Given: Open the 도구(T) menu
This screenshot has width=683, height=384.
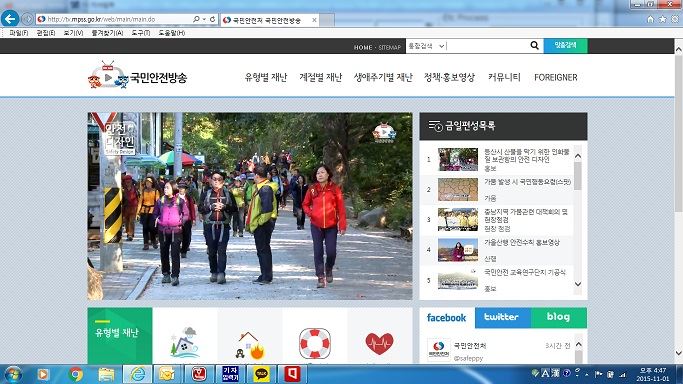Looking at the screenshot, I should [x=141, y=33].
